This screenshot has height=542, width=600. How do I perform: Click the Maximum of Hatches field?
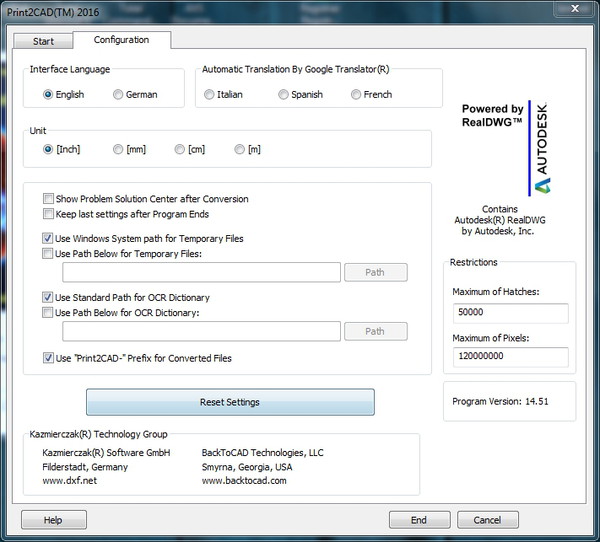coord(510,313)
